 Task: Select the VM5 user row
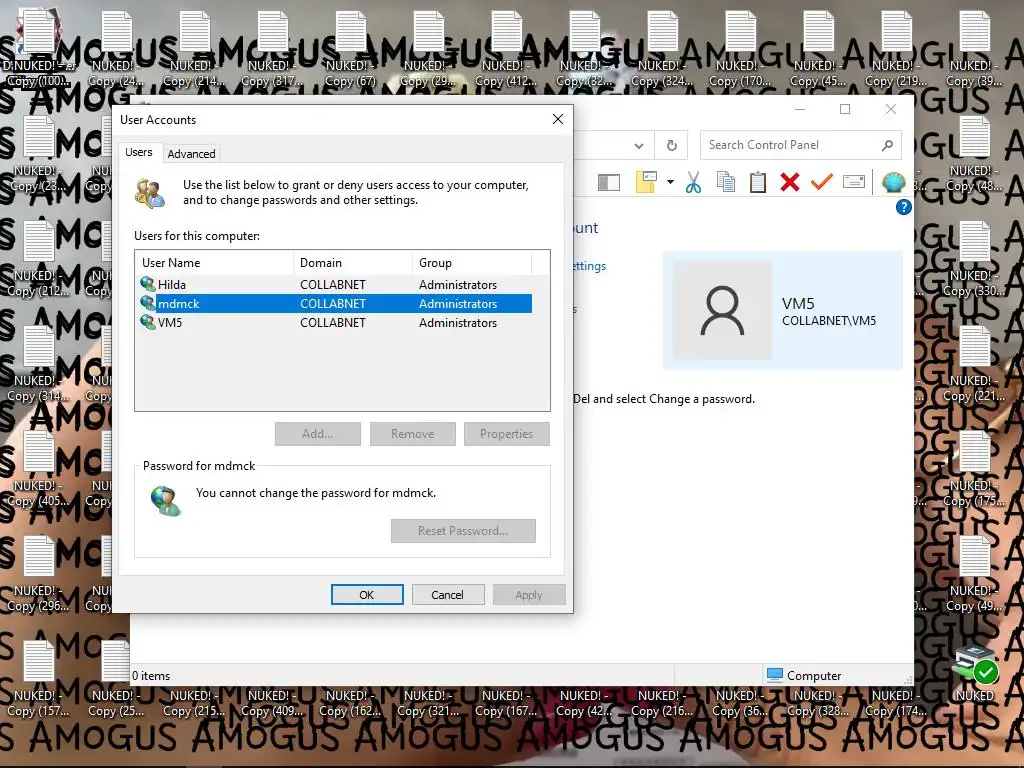[336, 323]
